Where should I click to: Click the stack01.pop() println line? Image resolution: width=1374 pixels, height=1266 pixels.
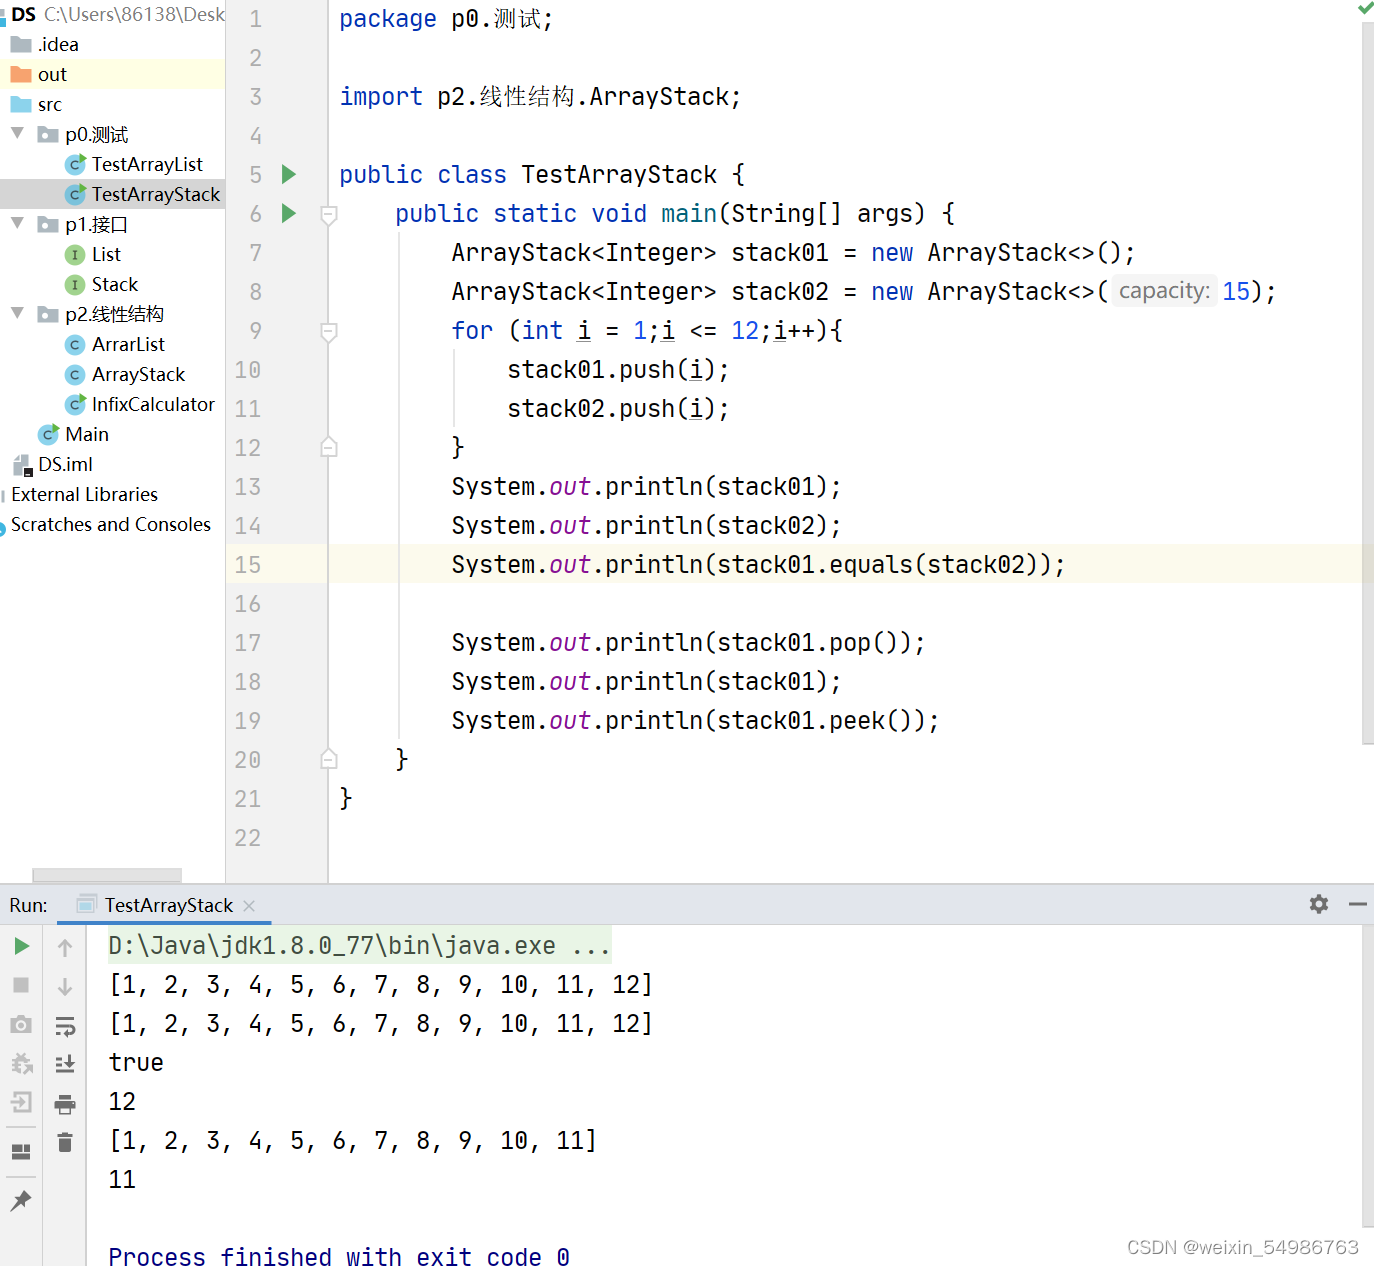pyautogui.click(x=688, y=642)
